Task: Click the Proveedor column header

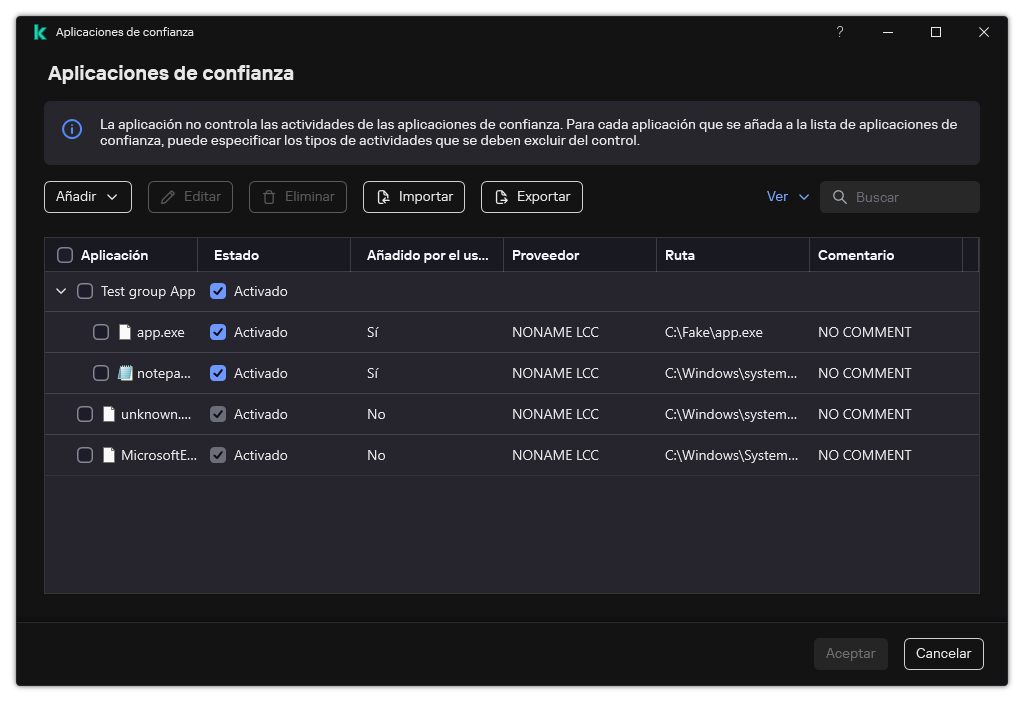Action: [x=546, y=254]
